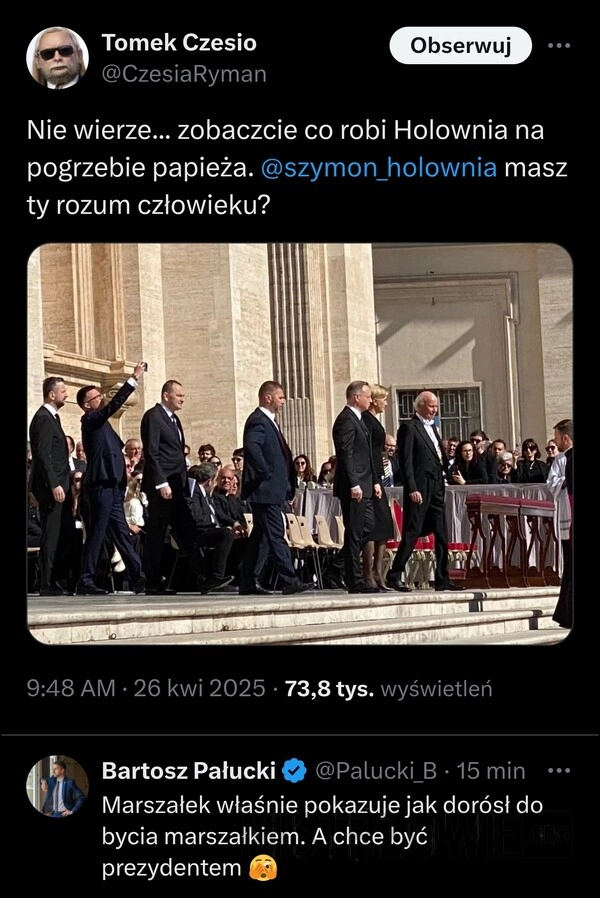Open the main post's three-dot menu
Screen dimensions: 600x898
pyautogui.click(x=559, y=45)
